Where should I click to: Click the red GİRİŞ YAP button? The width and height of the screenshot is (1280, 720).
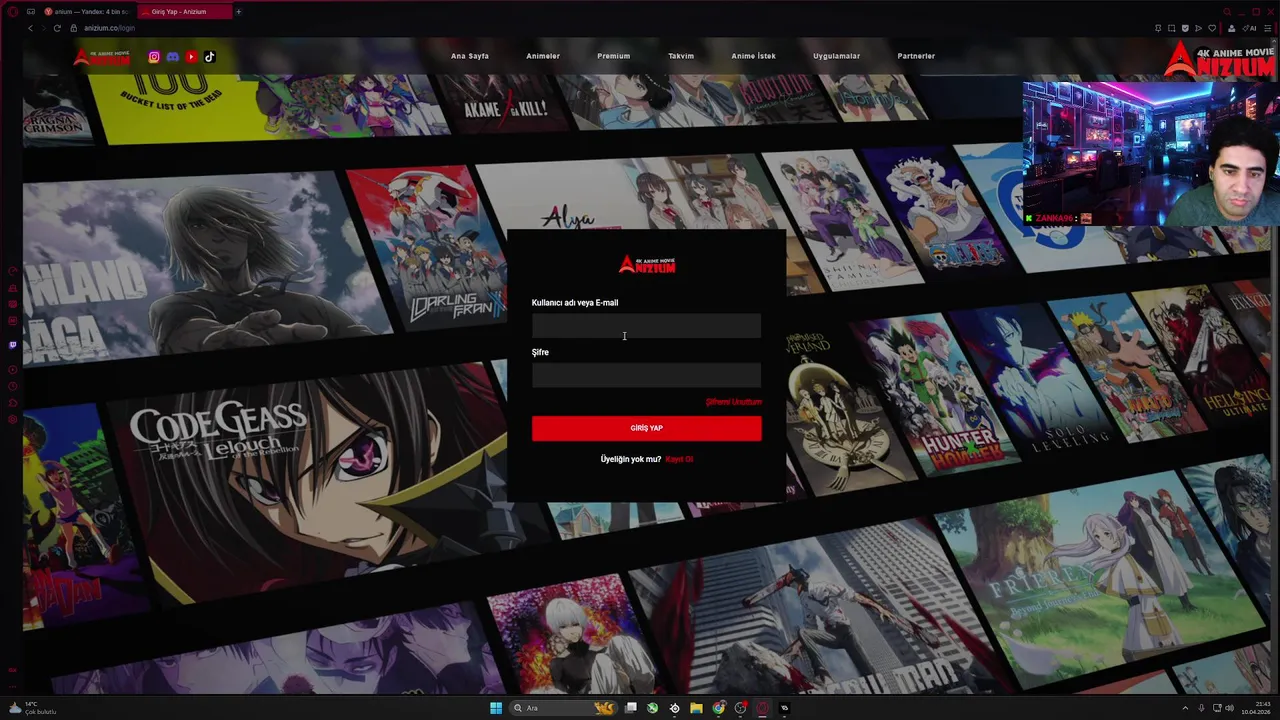[646, 428]
